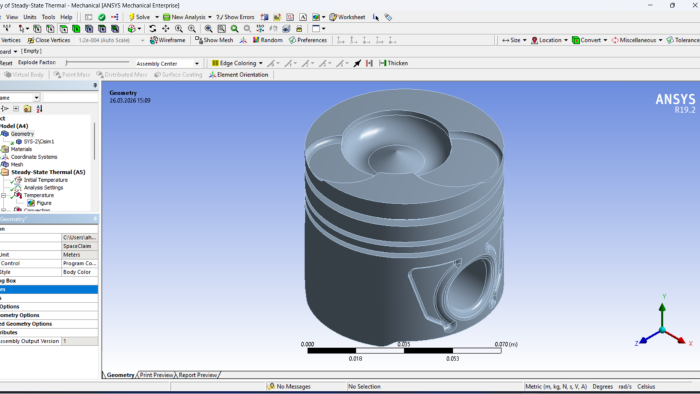Viewport: 700px width, 394px height.
Task: Collapse the Temperature tree node
Action: [4, 195]
